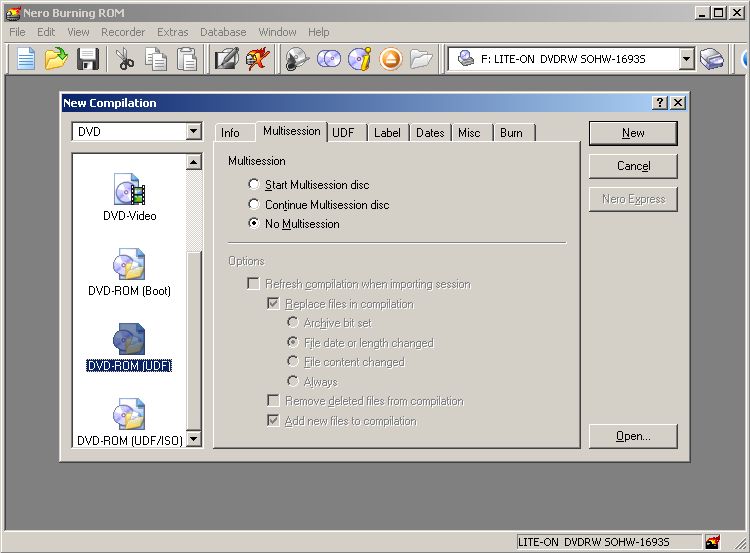This screenshot has width=750, height=553.
Task: Open the Recorder menu
Action: point(123,32)
